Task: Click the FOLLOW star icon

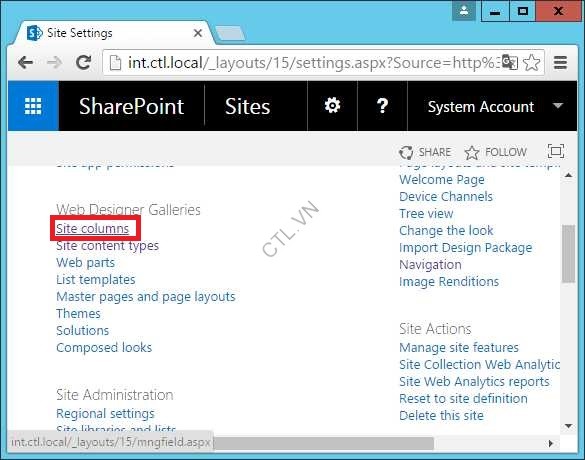Action: (x=472, y=153)
